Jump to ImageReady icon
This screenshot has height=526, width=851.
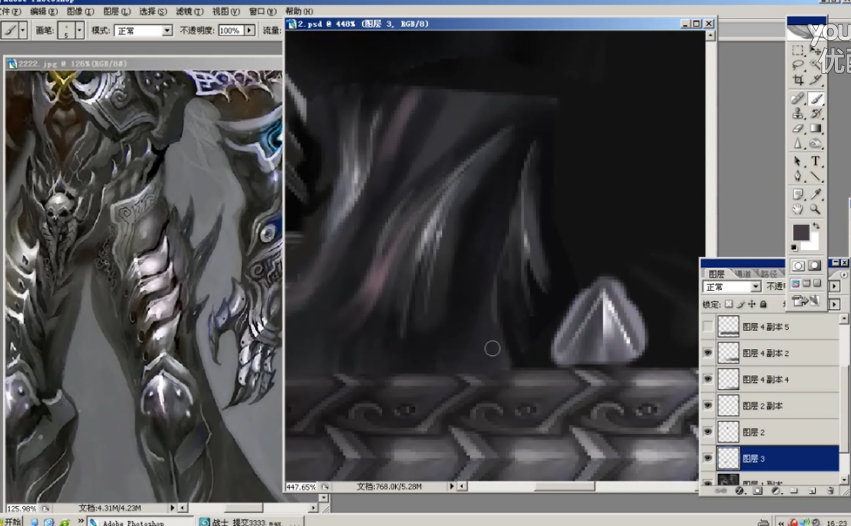(x=806, y=301)
